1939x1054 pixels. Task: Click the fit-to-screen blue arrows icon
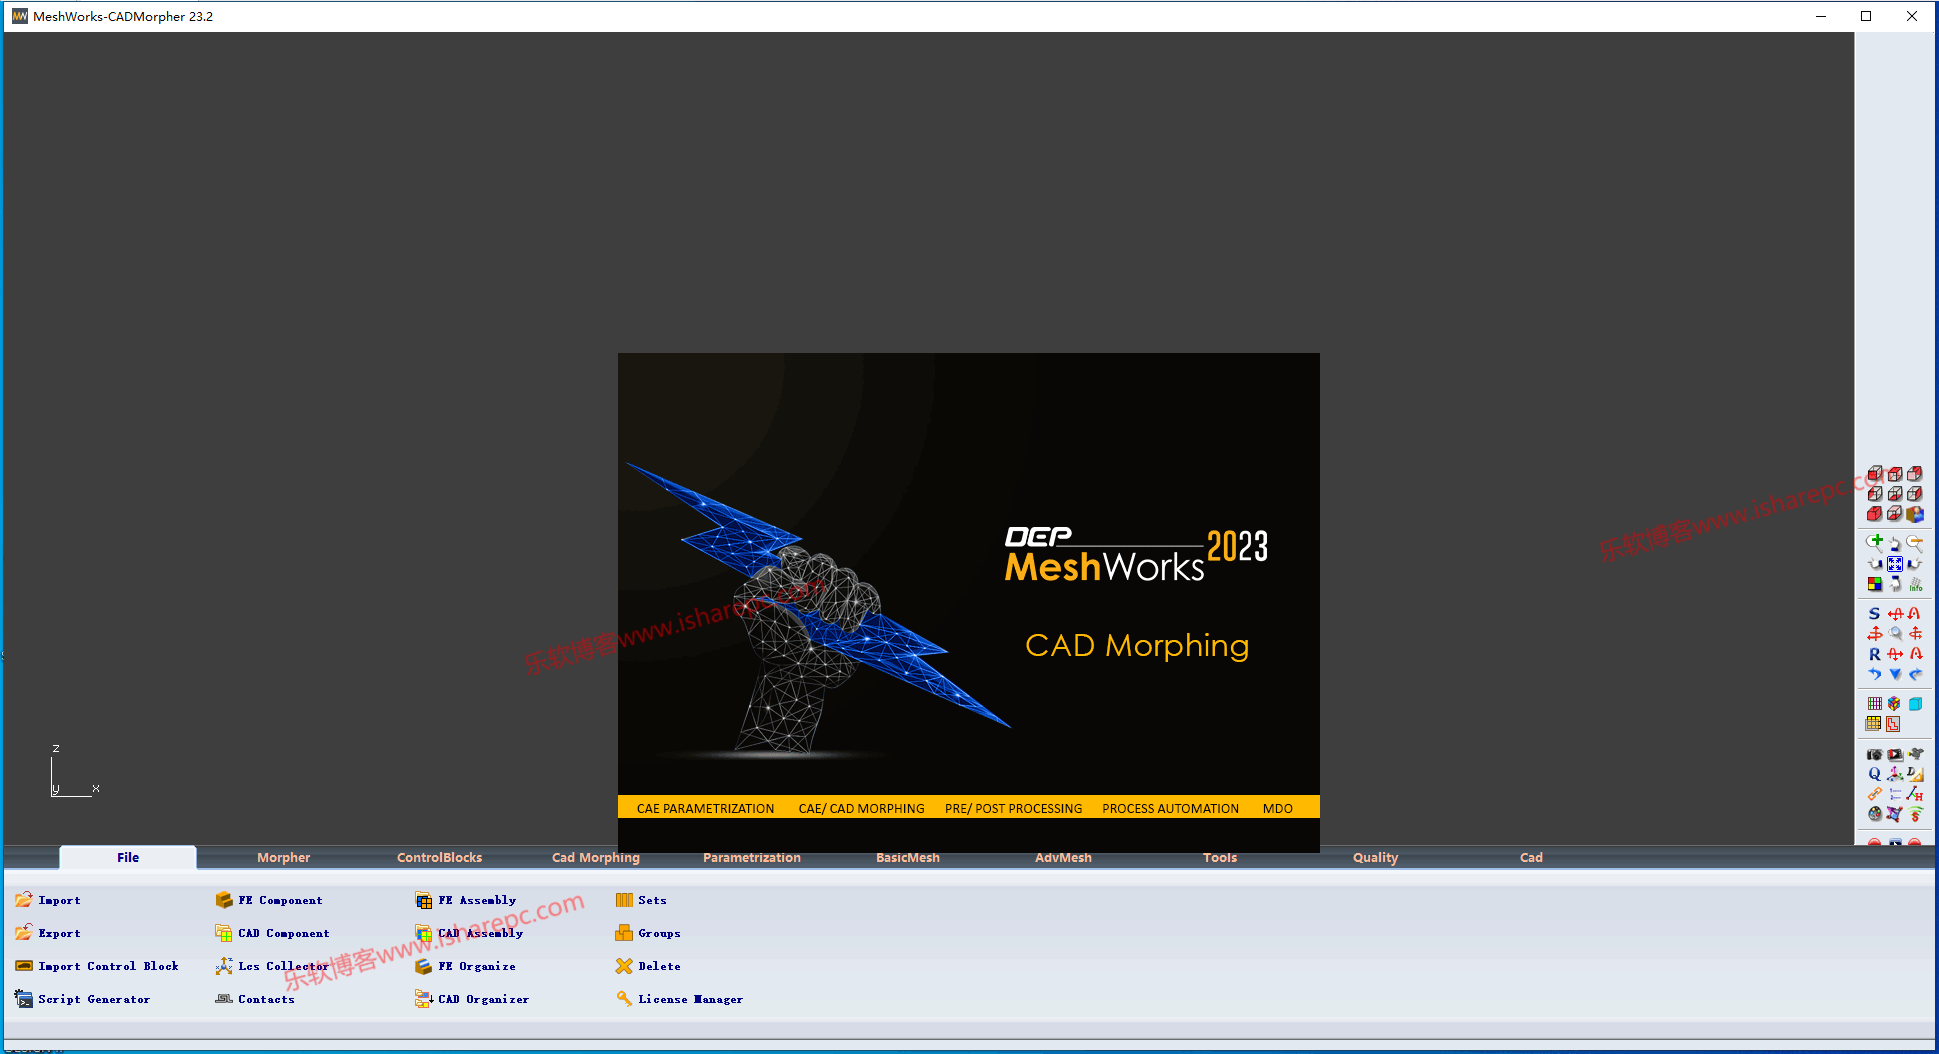point(1895,564)
